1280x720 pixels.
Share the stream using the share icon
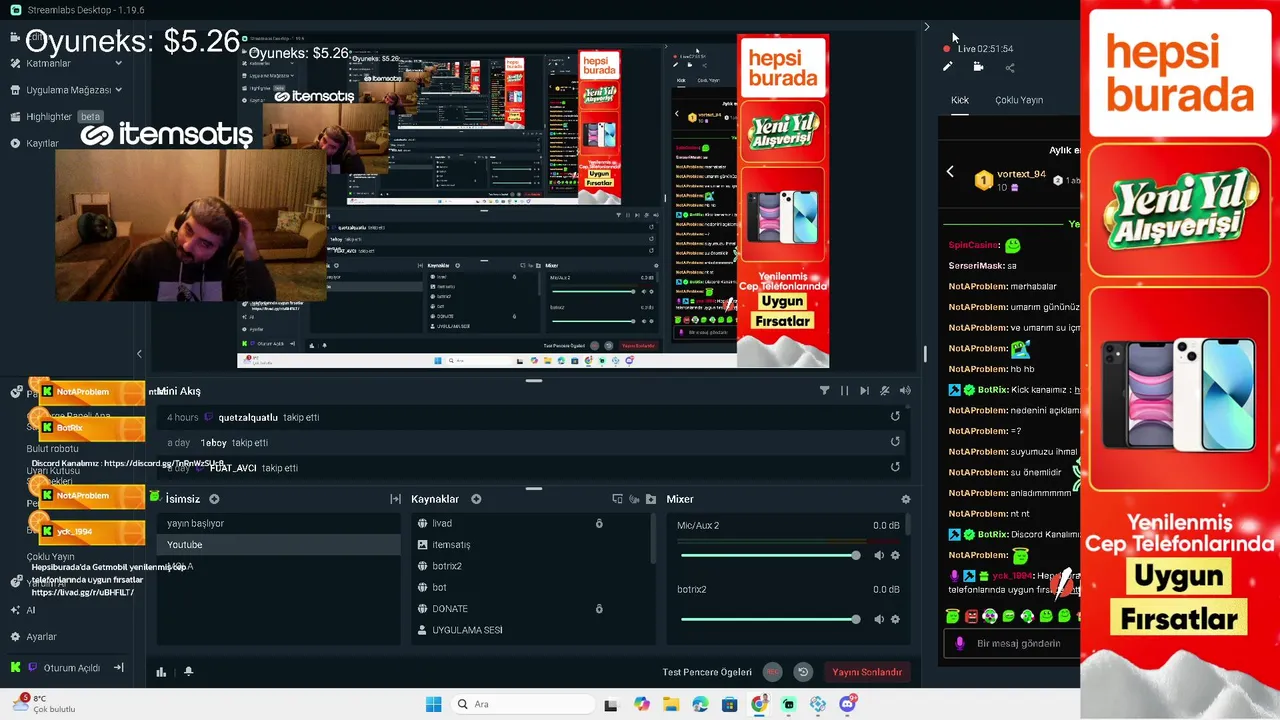pos(1009,67)
